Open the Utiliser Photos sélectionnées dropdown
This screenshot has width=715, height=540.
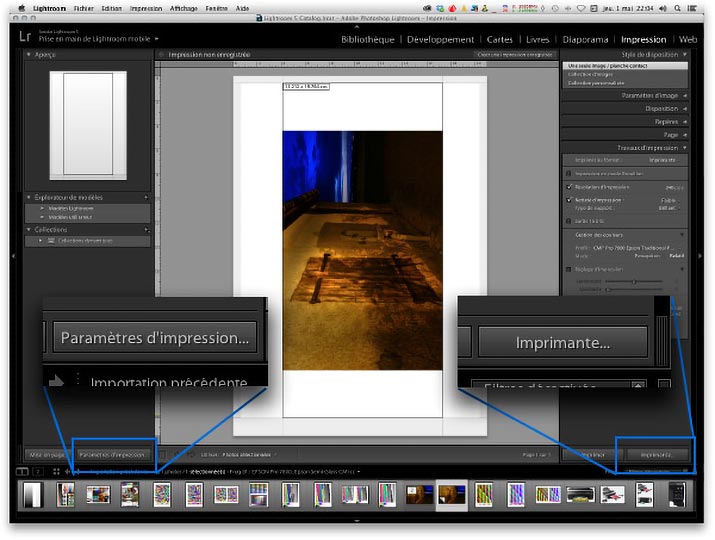[x=249, y=455]
